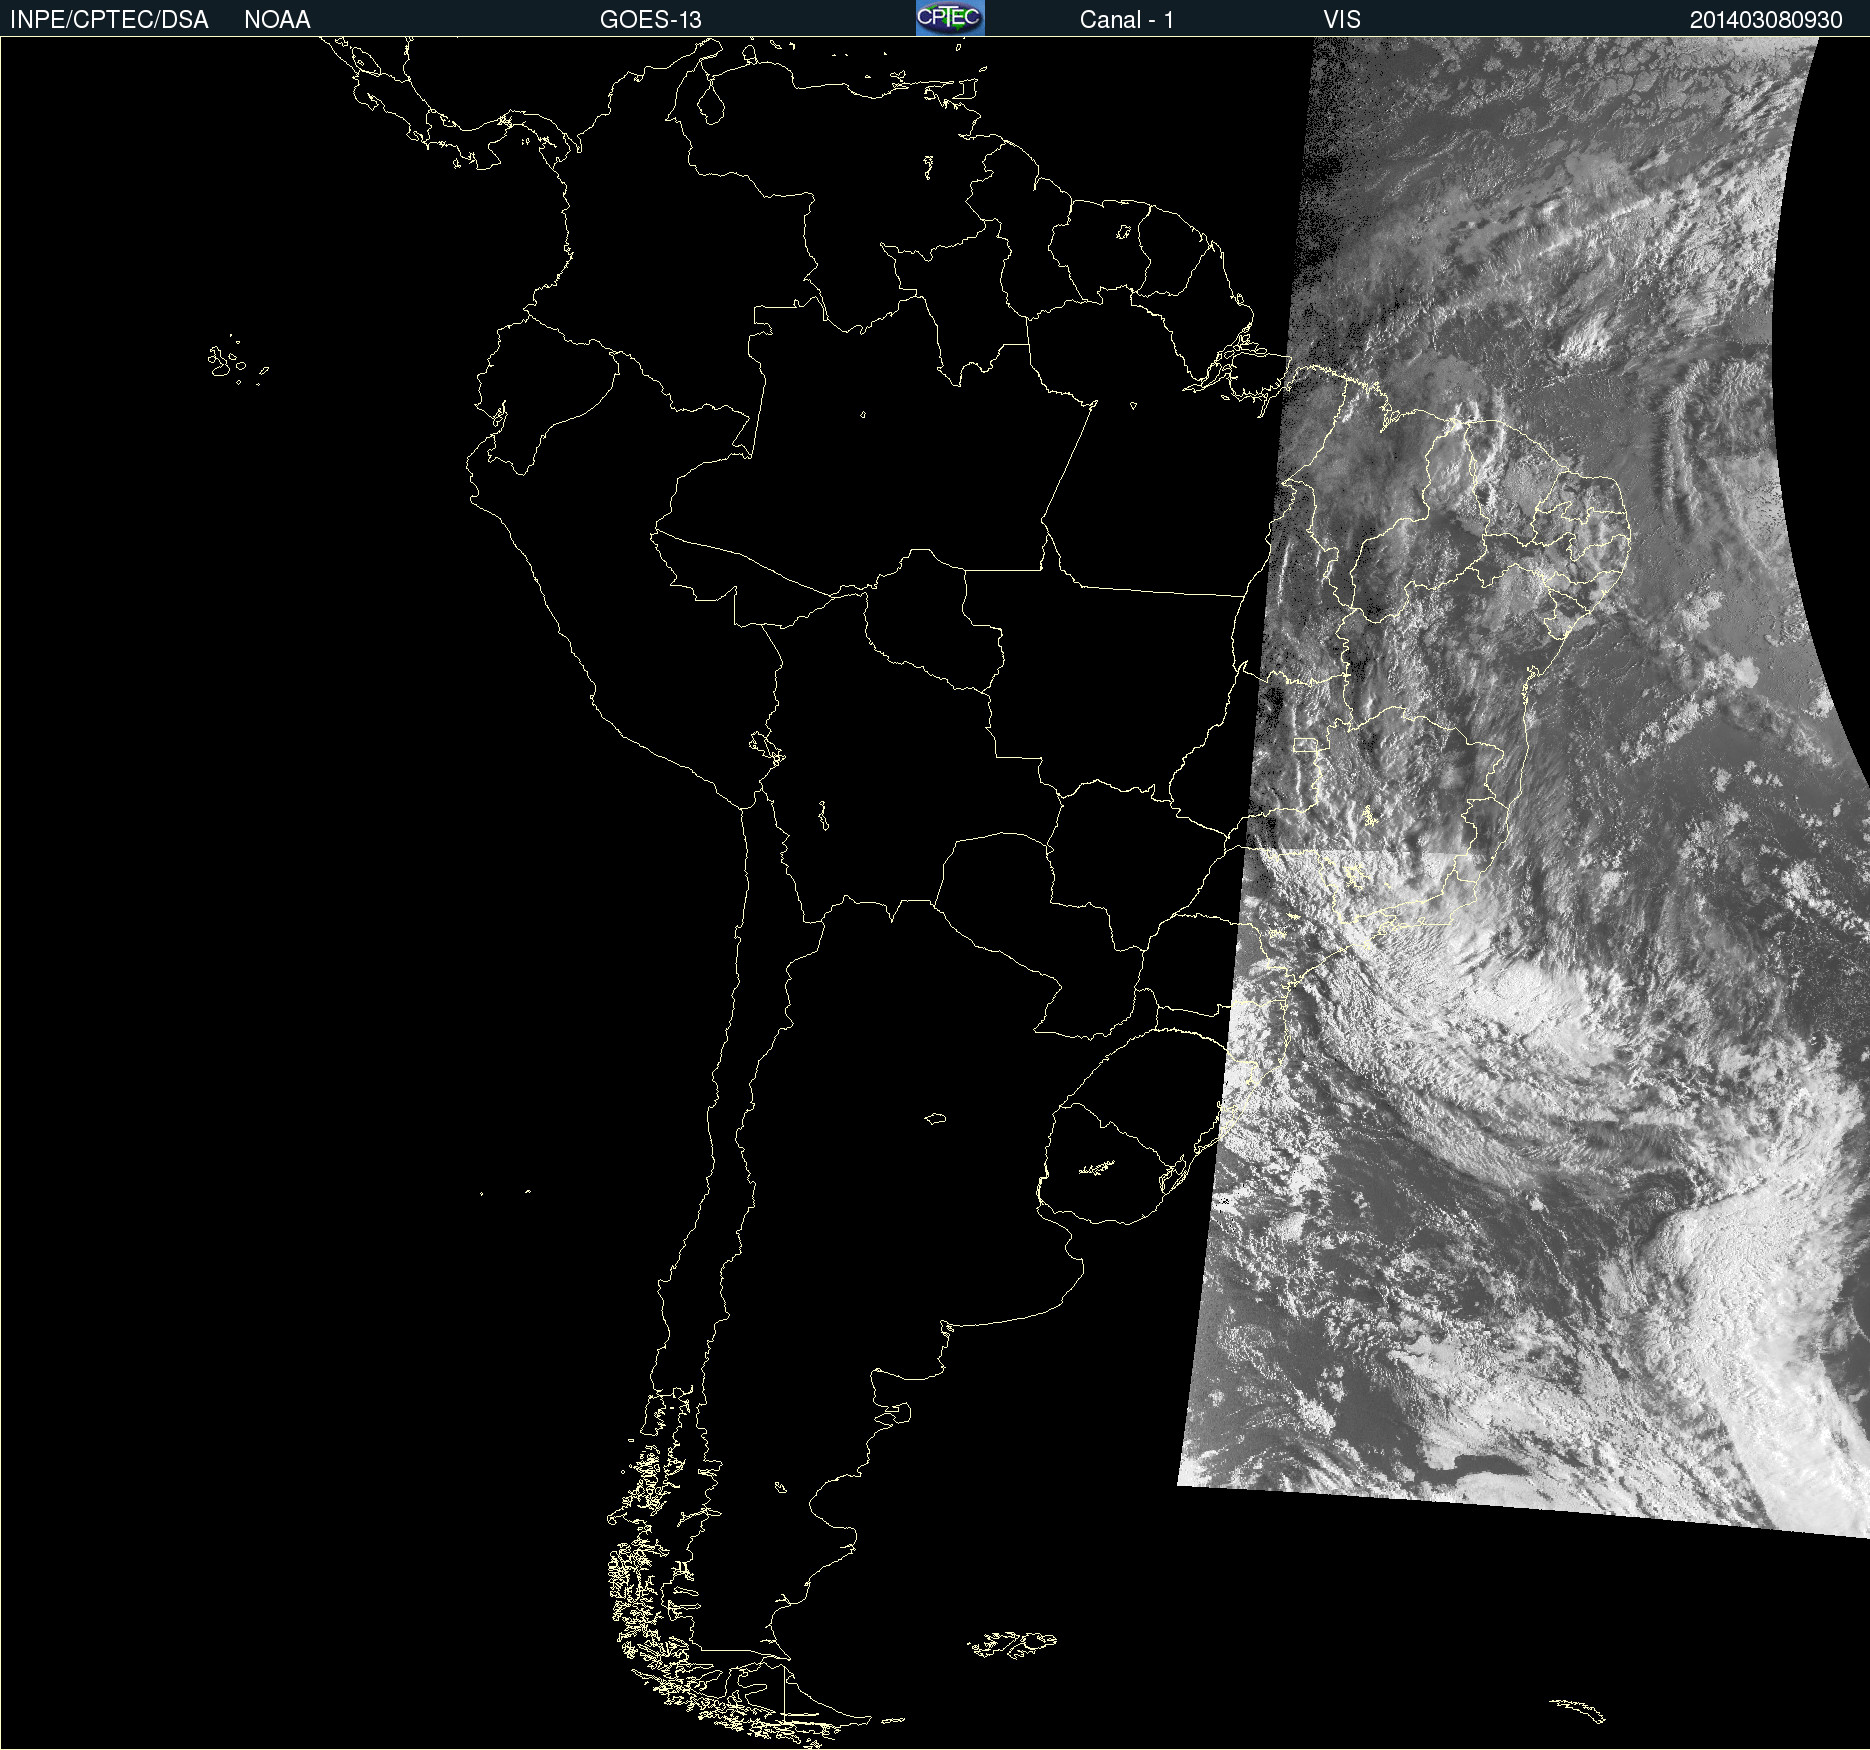
Task: Click the INPE/CPTEC/DSA header text
Action: [109, 20]
